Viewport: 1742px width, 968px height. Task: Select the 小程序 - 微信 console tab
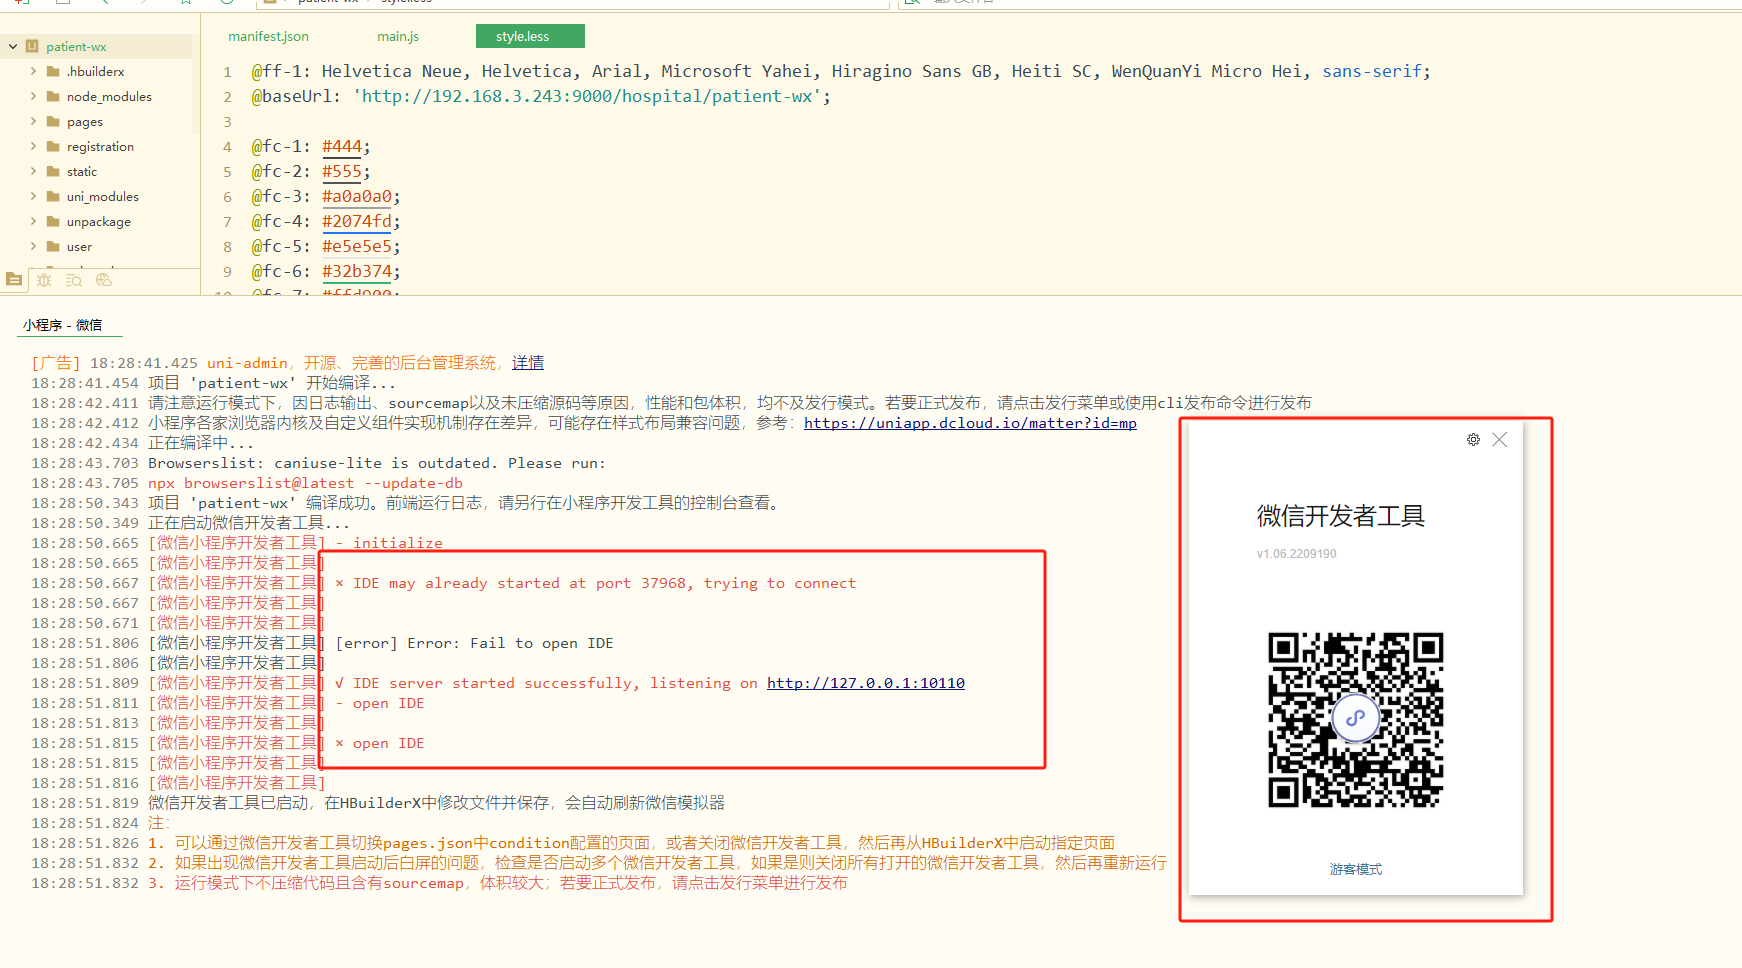[x=63, y=325]
